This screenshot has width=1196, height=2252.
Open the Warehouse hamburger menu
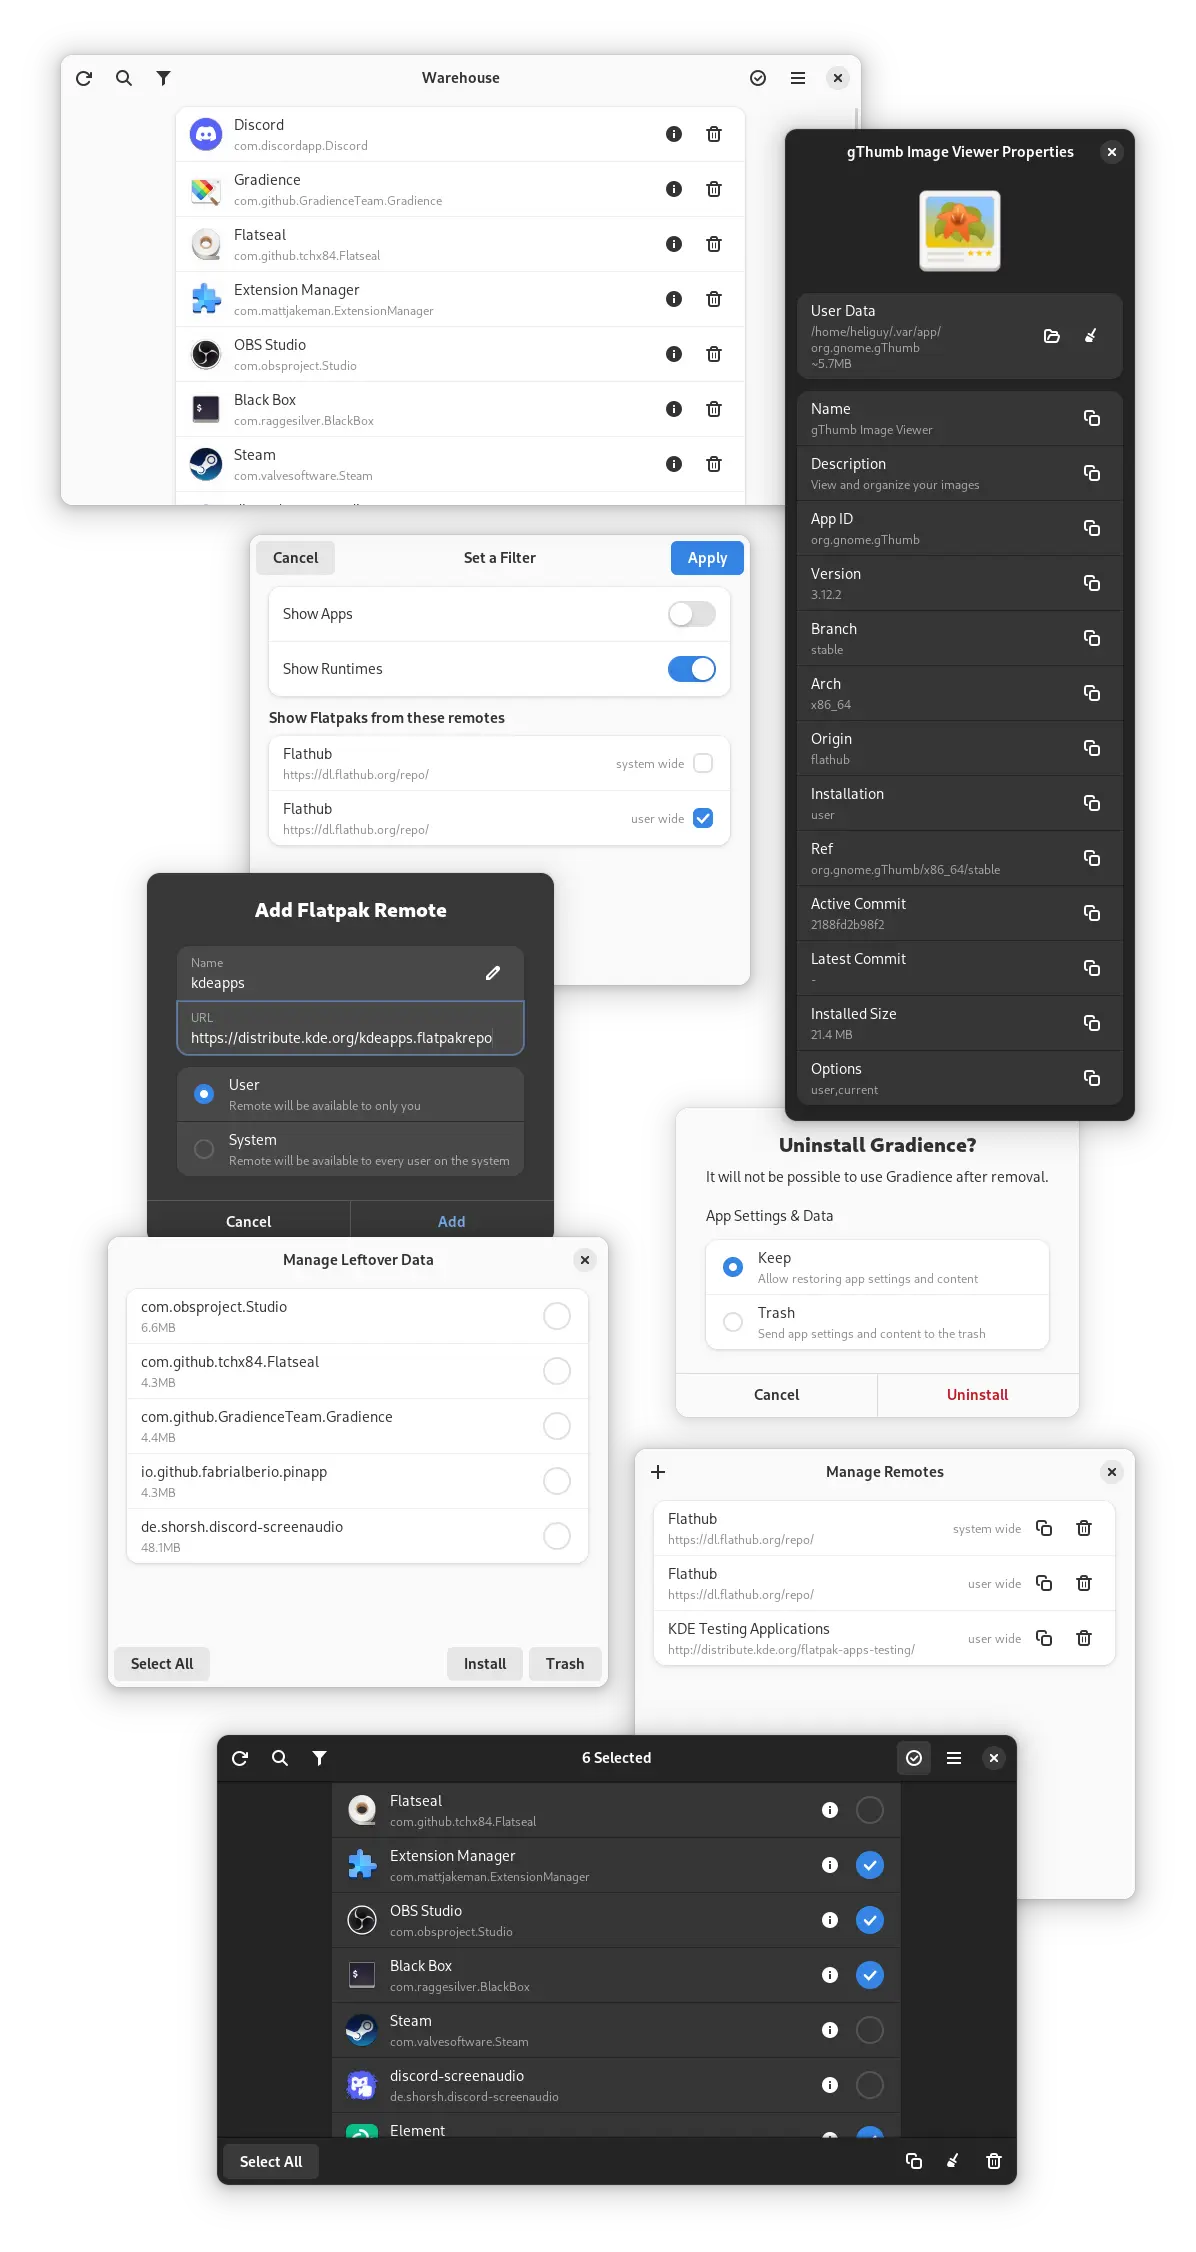(x=798, y=78)
